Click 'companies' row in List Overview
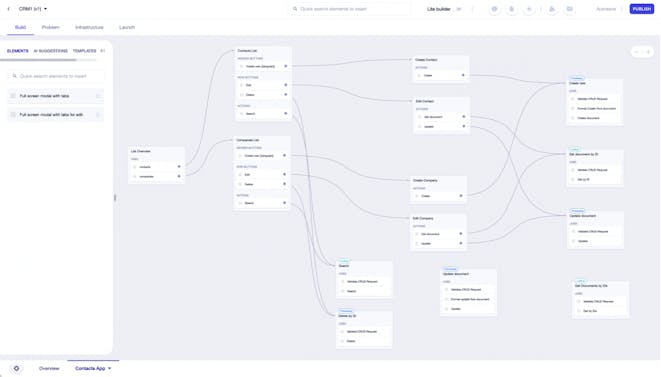The height and width of the screenshot is (377, 661). 156,176
